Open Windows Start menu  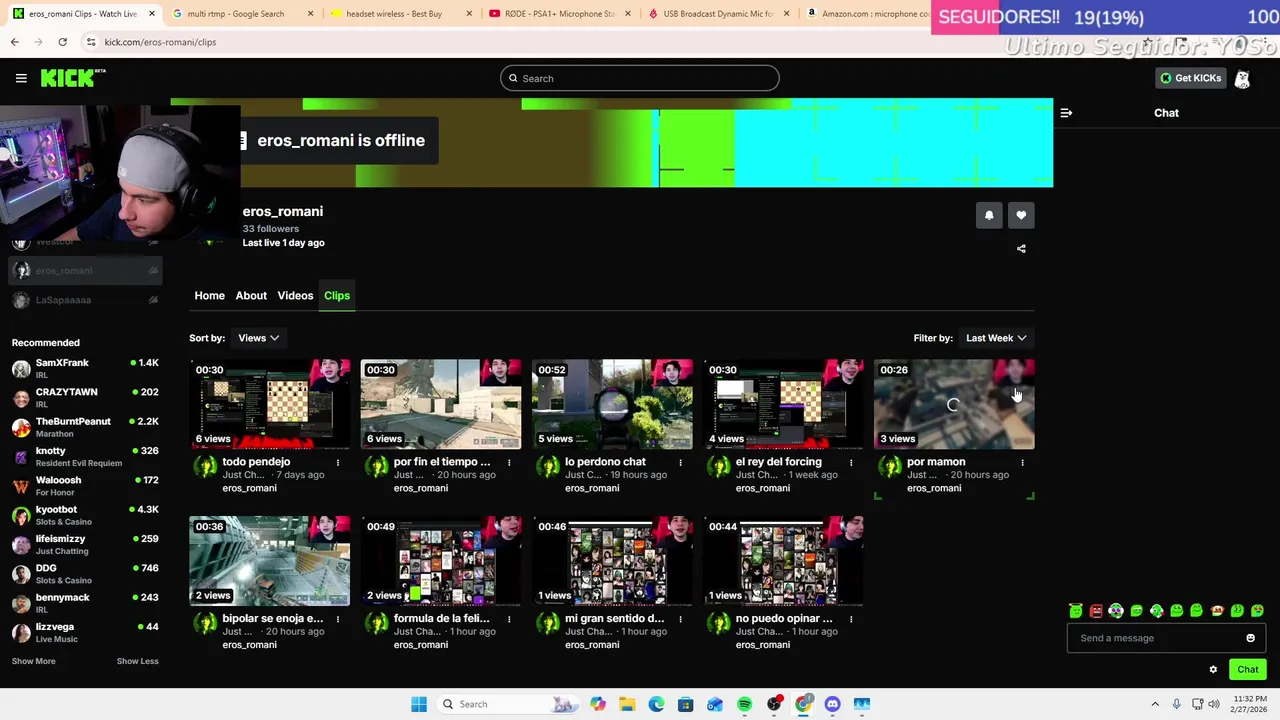click(x=419, y=704)
